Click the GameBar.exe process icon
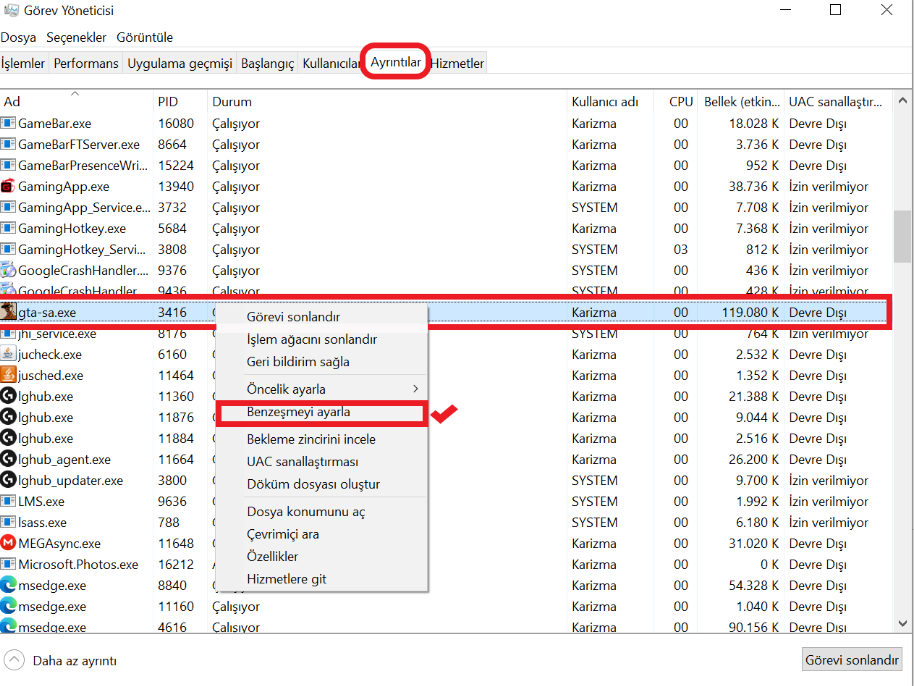 (8, 124)
